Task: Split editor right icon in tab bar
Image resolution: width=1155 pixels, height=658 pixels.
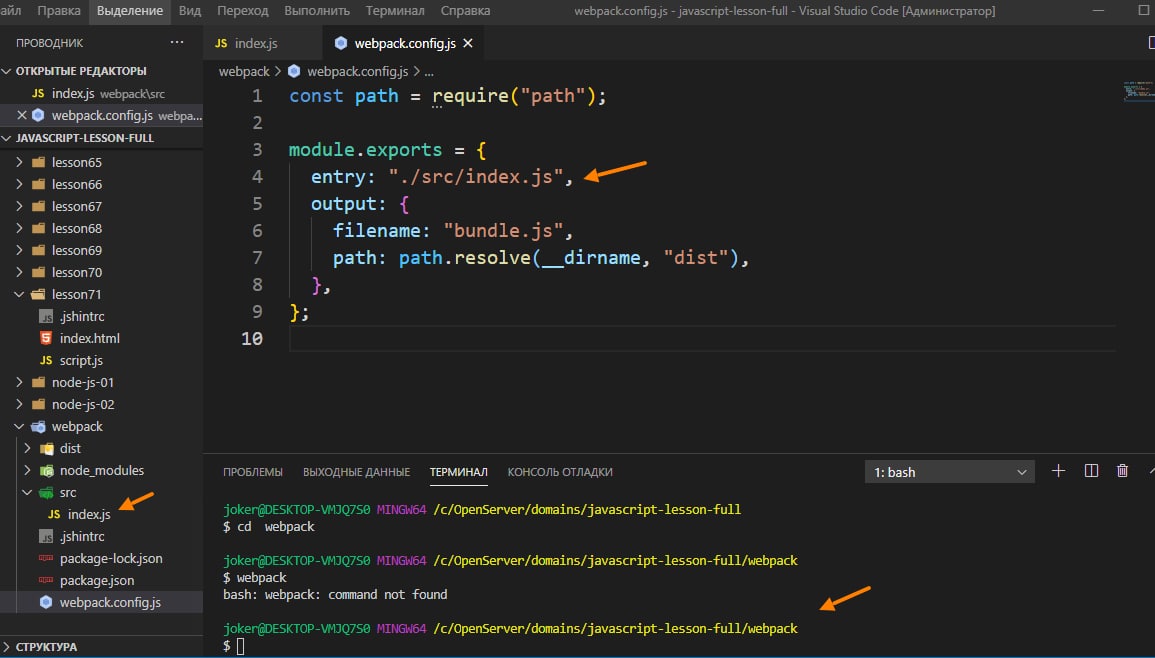Action: pos(1151,43)
